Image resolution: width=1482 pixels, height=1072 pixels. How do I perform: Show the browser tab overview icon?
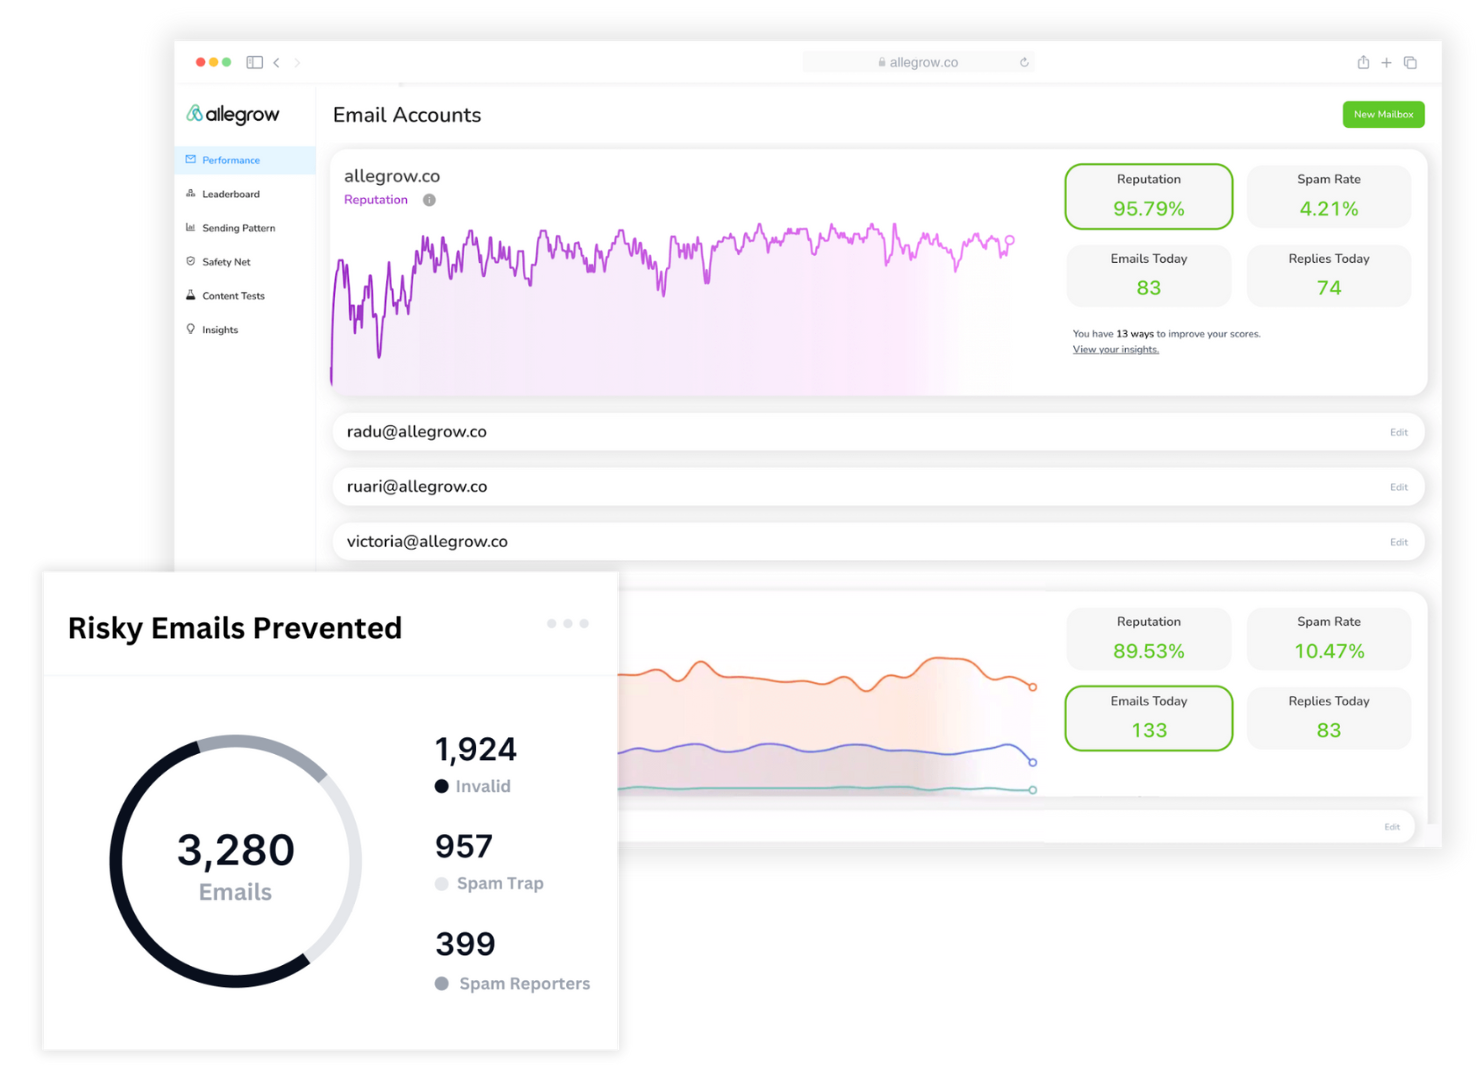(x=1410, y=62)
